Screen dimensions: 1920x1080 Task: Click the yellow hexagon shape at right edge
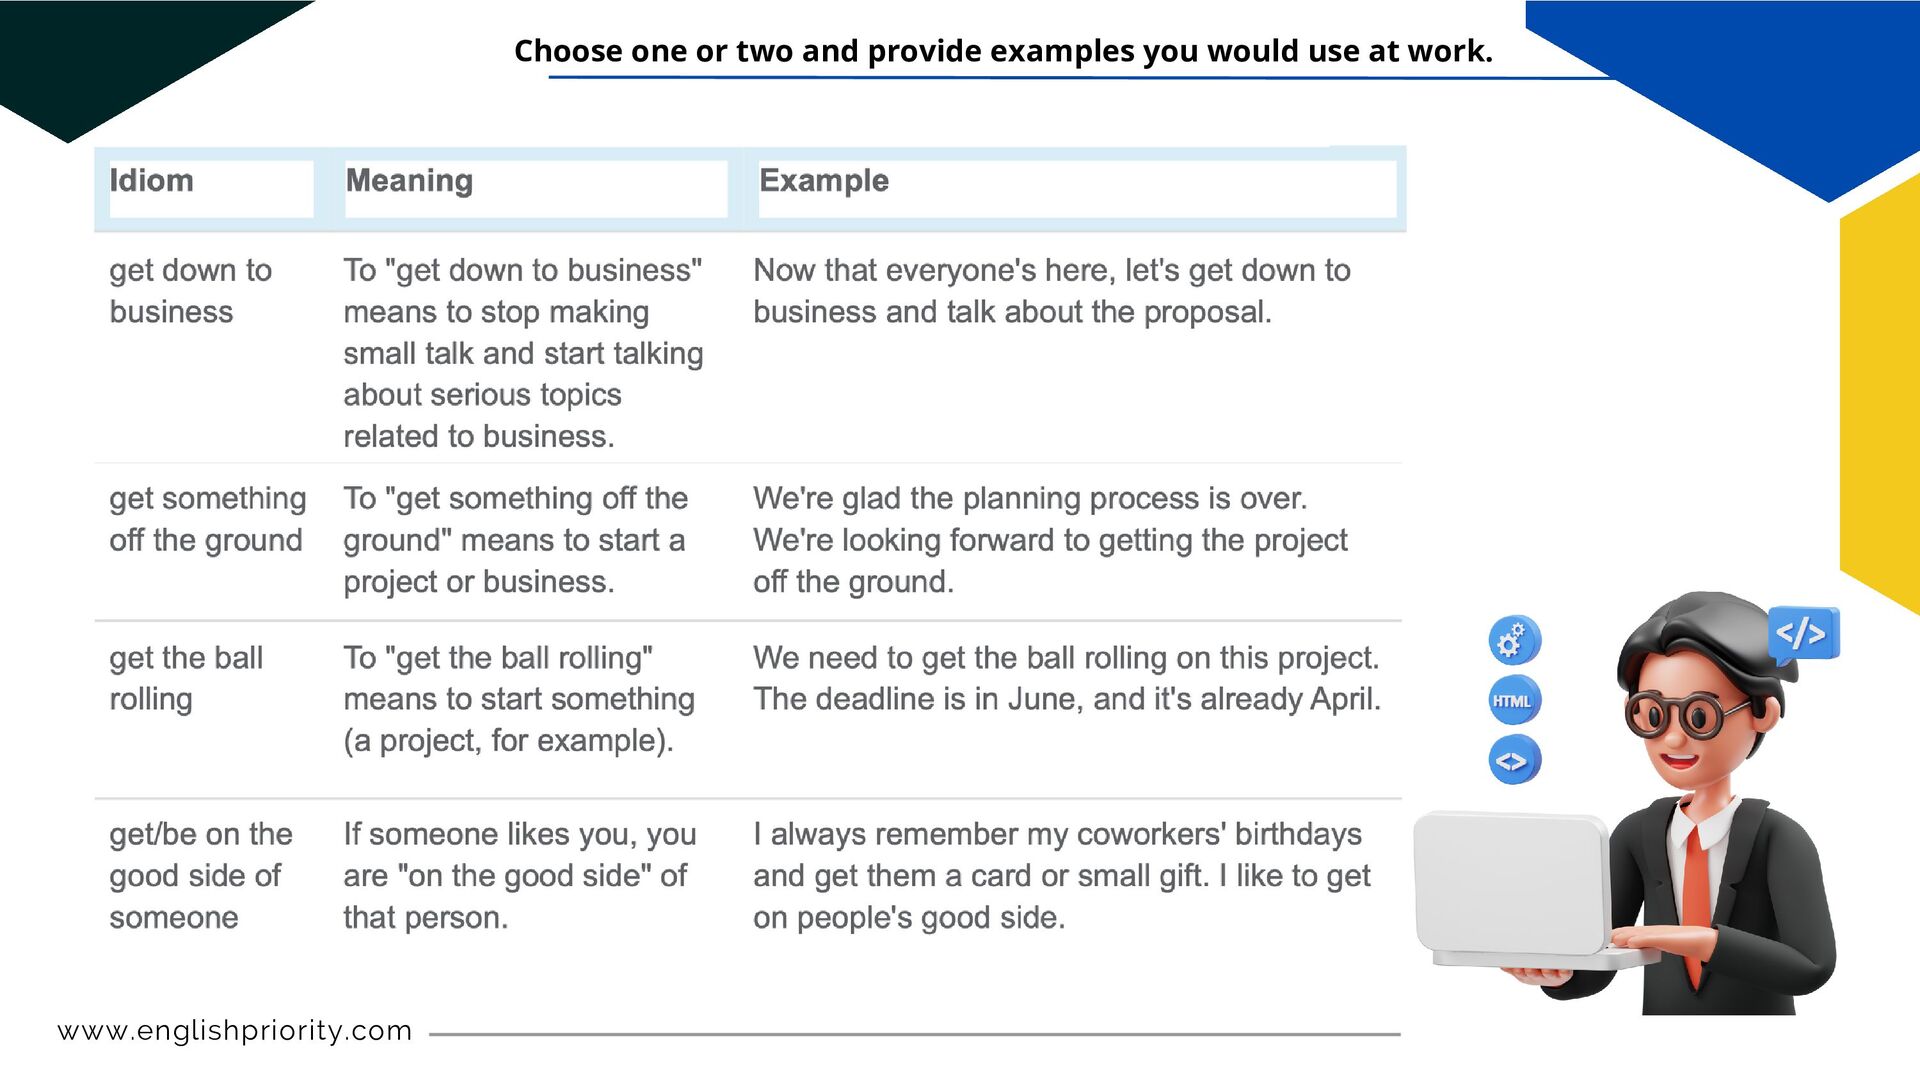click(1882, 400)
